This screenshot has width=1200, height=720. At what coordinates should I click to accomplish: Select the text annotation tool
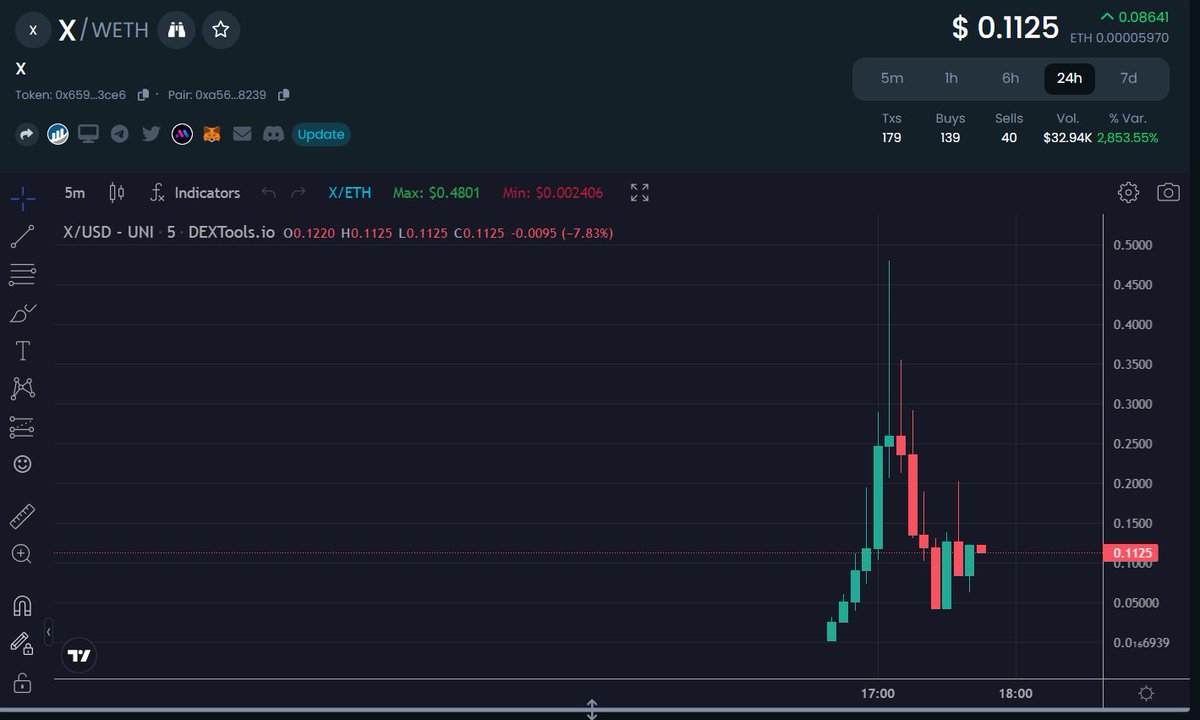22,350
